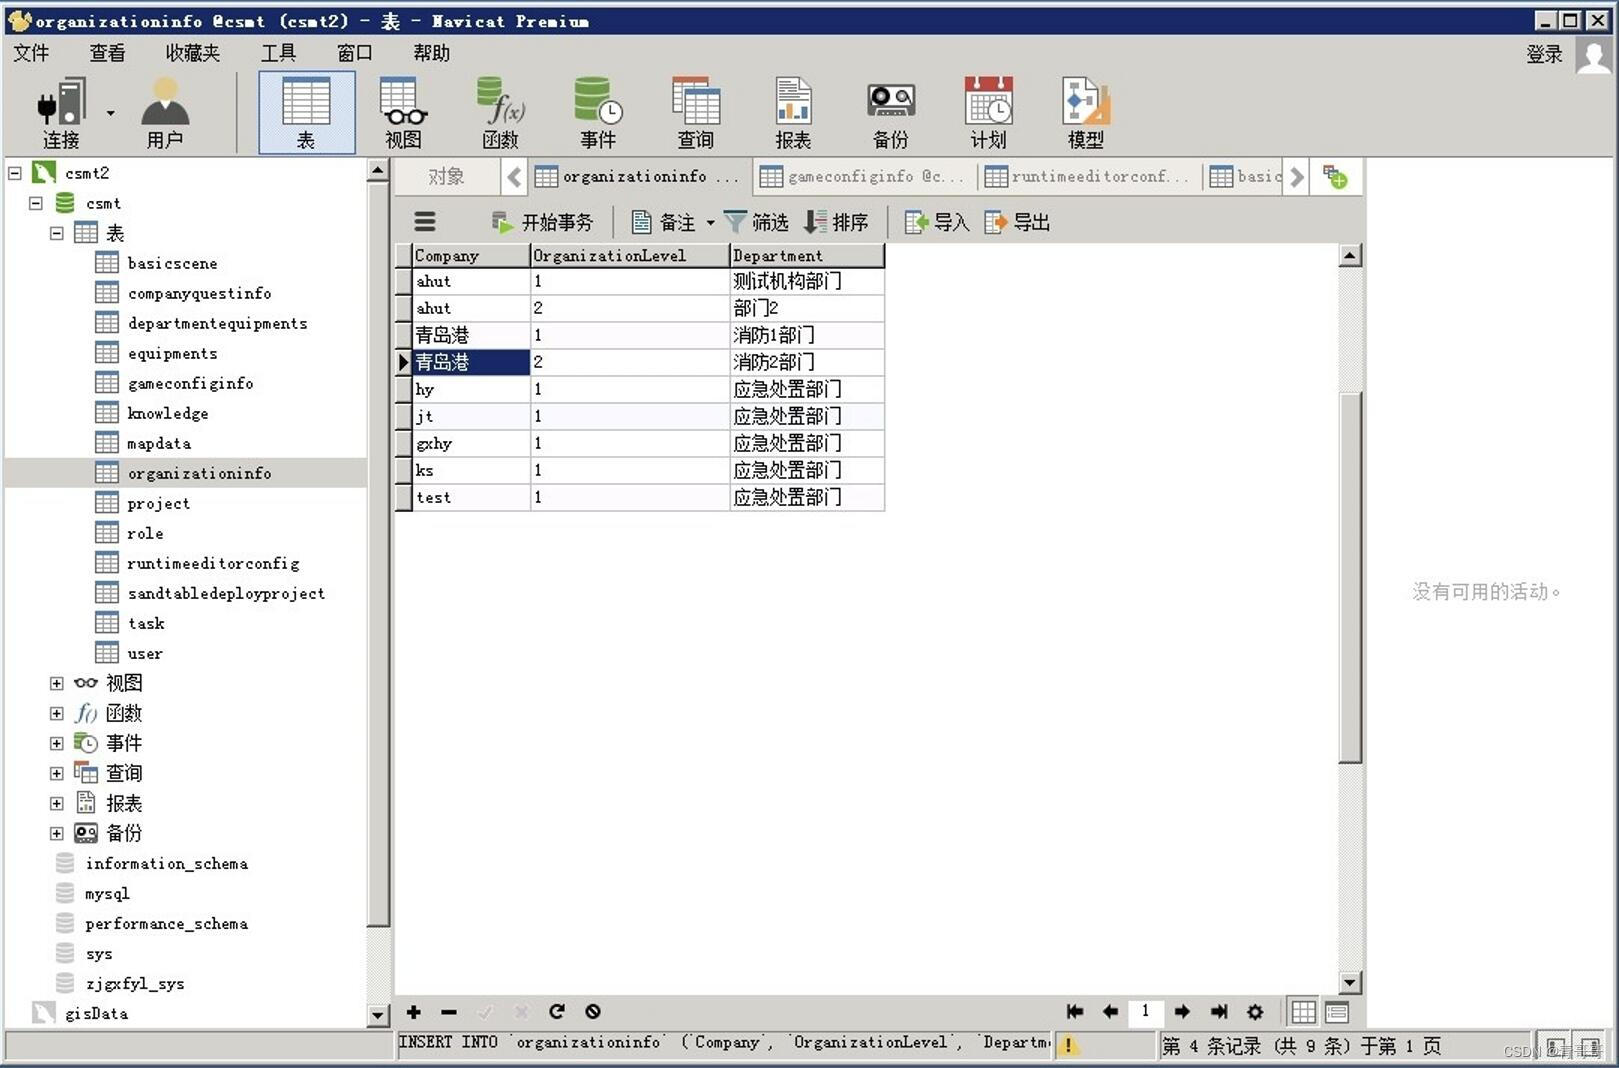1619x1068 pixels.
Task: Go to next page of records
Action: click(1182, 1012)
